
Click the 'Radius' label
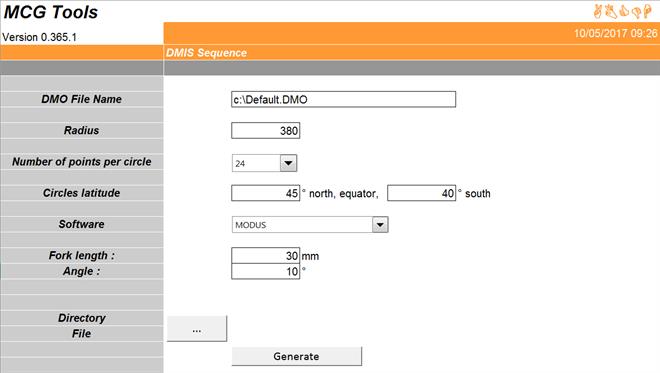[x=82, y=131]
